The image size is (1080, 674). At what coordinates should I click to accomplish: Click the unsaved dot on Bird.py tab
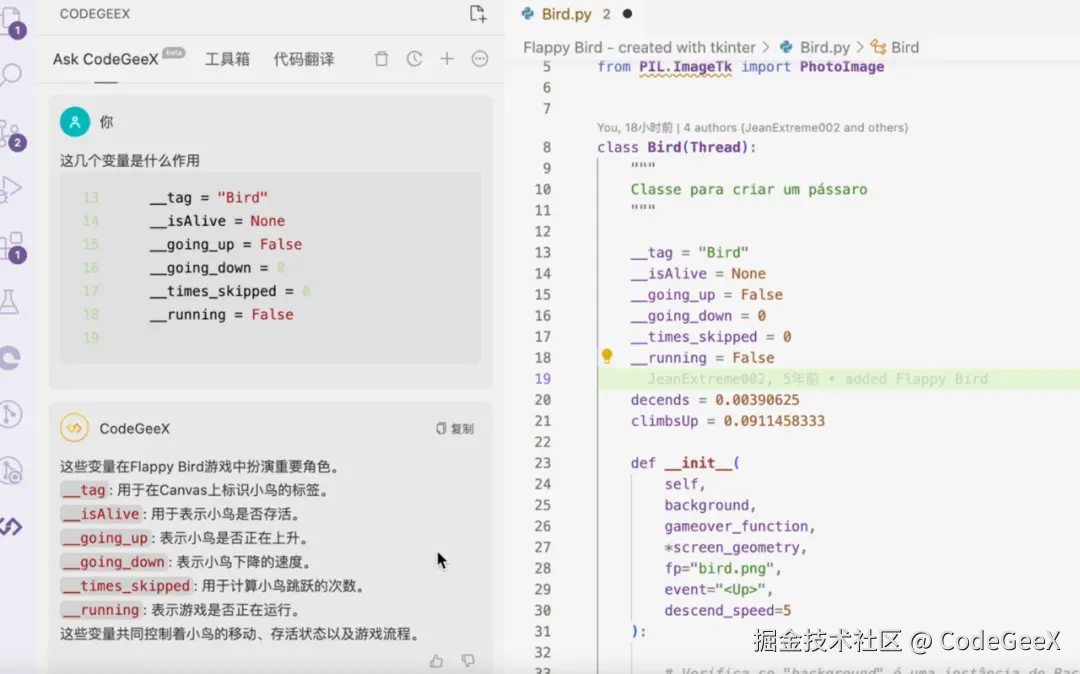tap(627, 14)
